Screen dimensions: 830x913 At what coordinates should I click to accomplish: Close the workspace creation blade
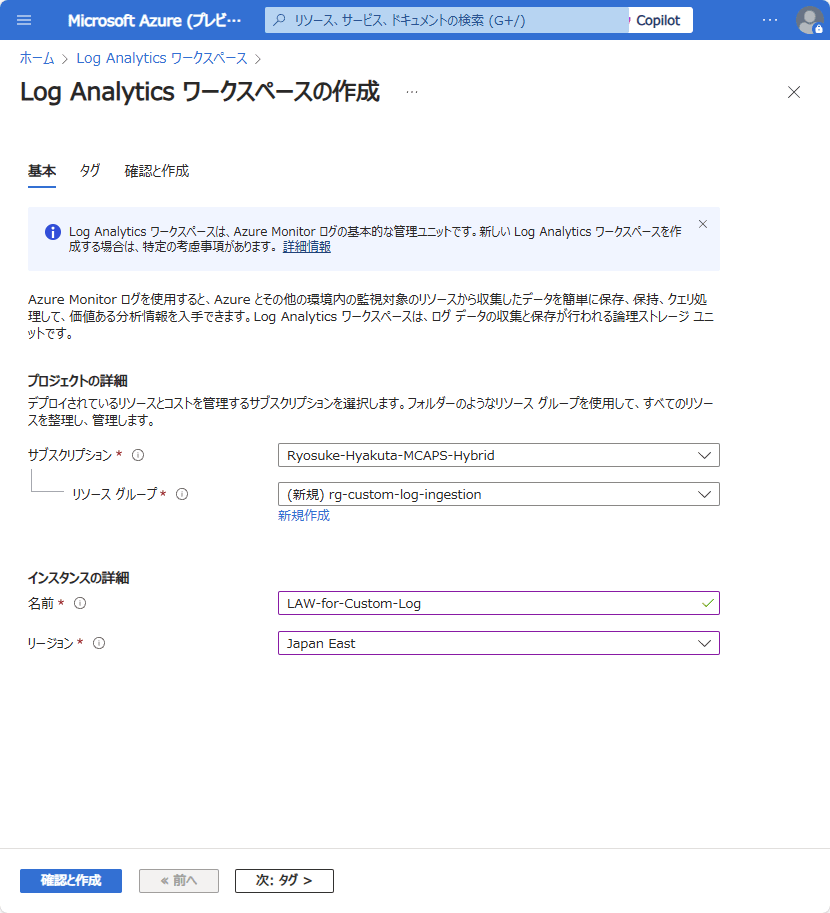[793, 92]
